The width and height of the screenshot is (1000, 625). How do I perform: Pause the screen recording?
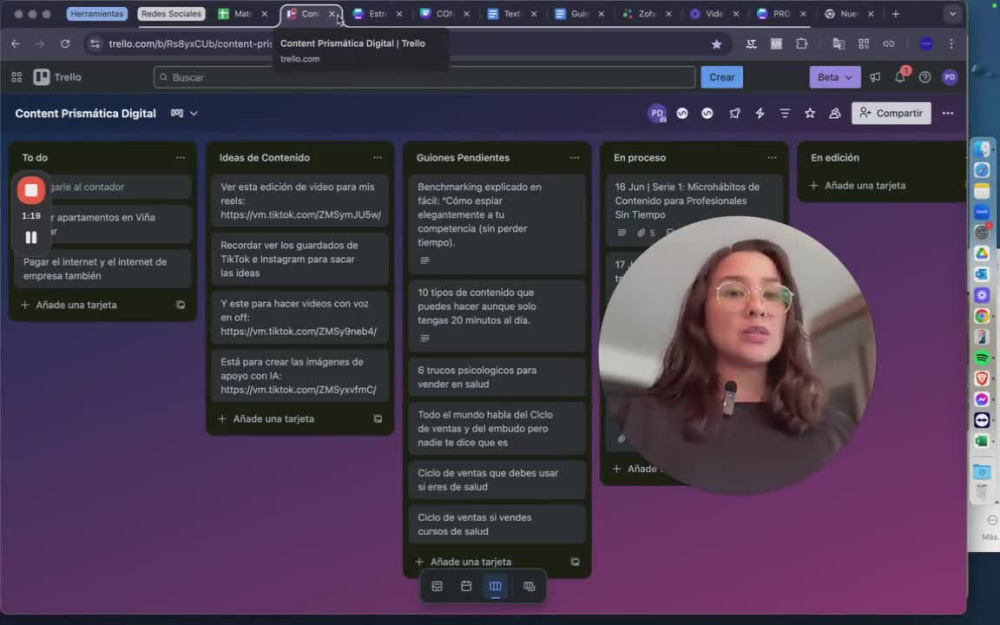tap(31, 237)
